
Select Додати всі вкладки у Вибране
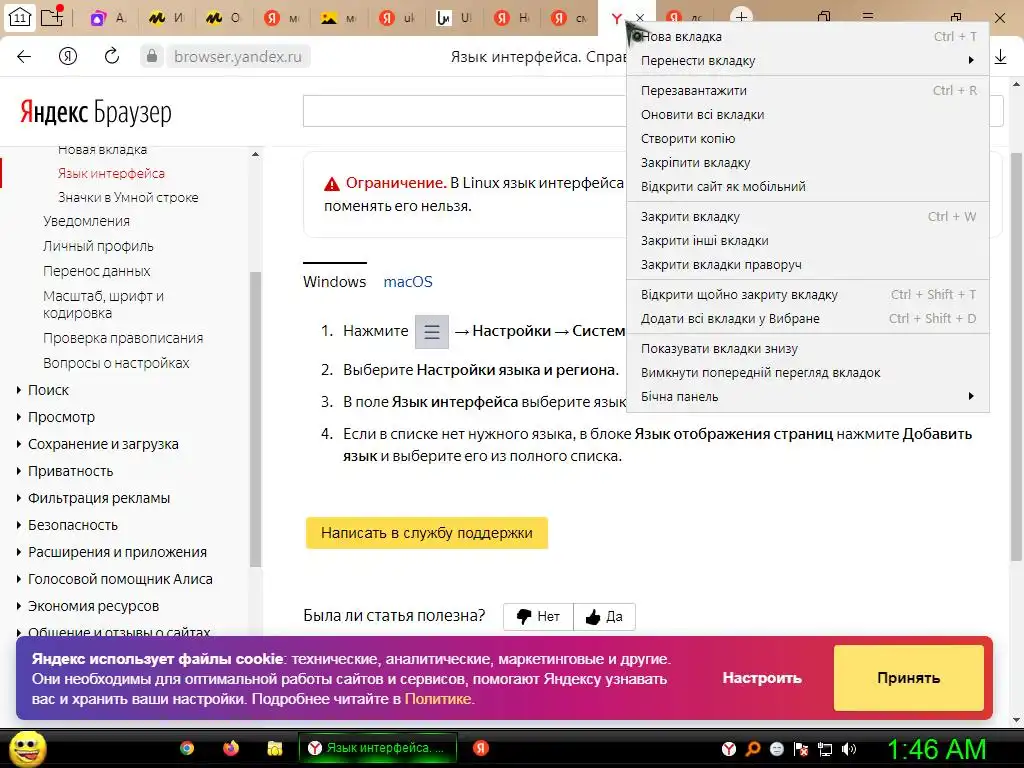pos(808,319)
